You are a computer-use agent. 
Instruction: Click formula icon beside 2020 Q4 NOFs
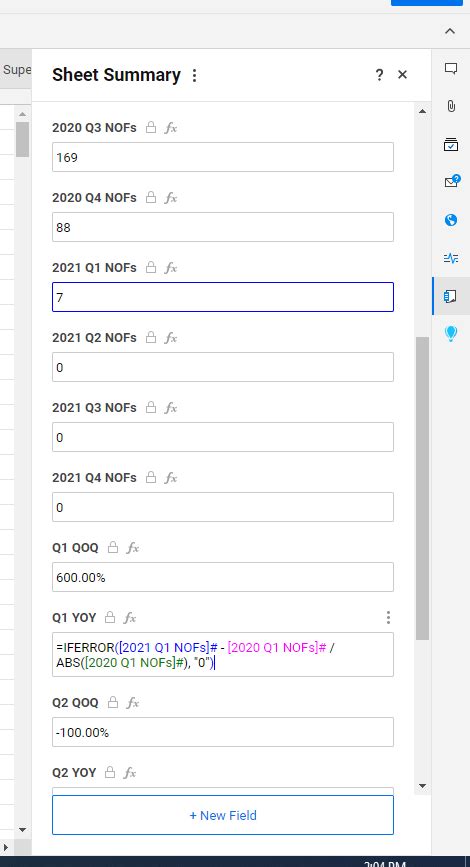coord(171,197)
